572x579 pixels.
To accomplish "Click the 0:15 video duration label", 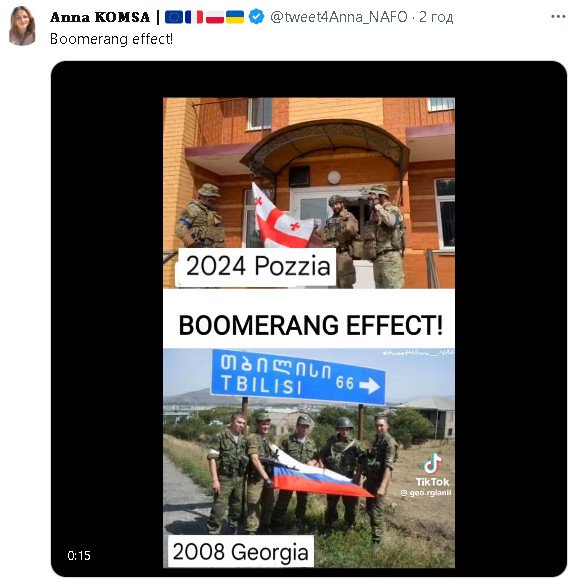I will 79,555.
